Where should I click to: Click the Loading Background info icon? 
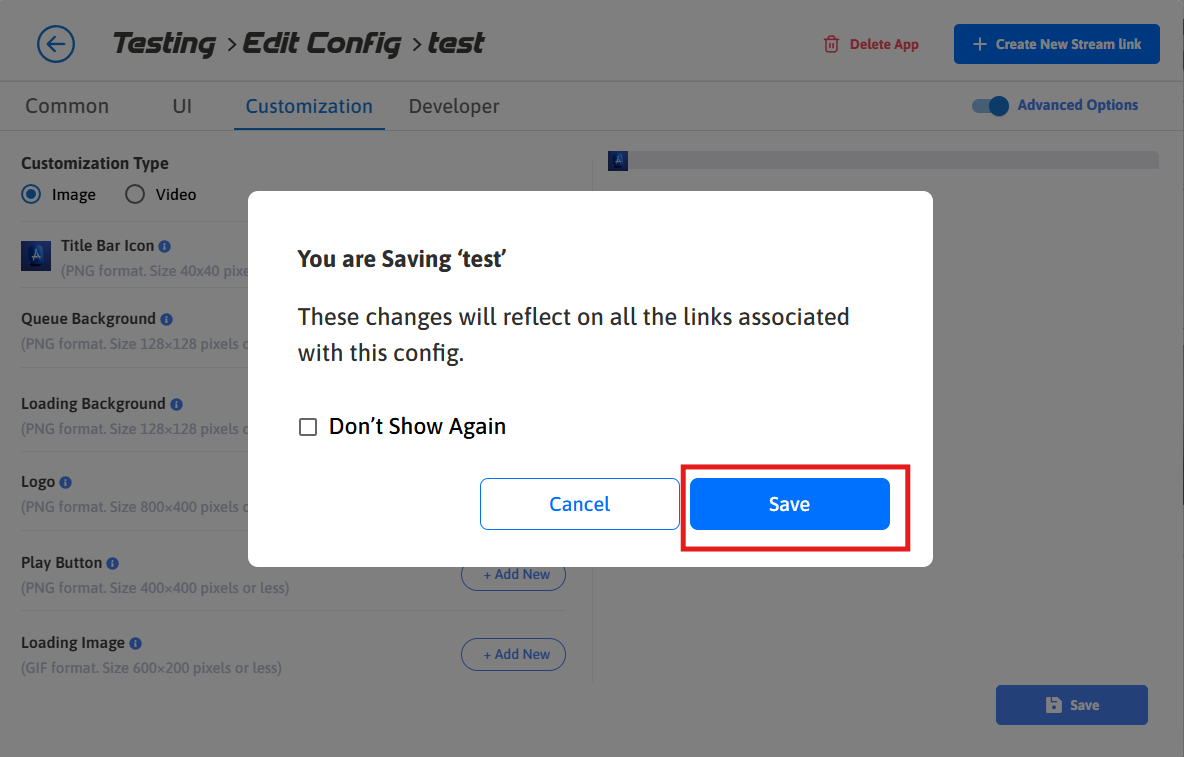click(176, 404)
